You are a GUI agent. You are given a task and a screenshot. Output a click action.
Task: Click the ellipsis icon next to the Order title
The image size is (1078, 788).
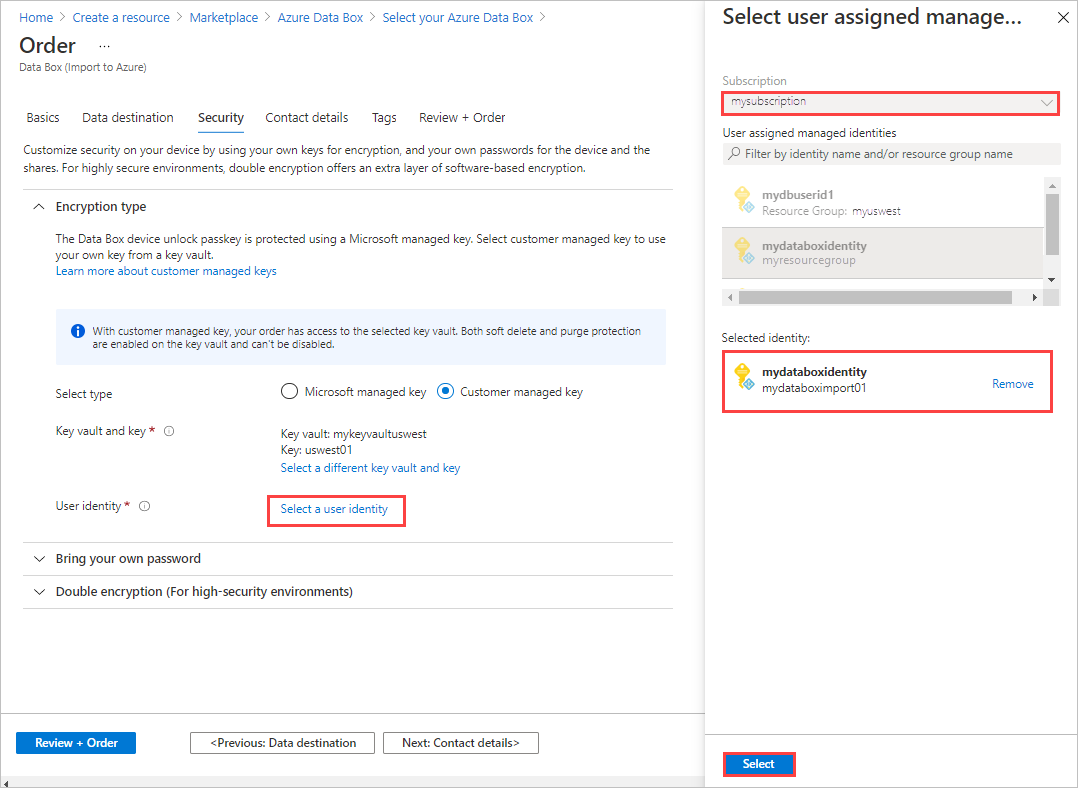pyautogui.click(x=104, y=46)
